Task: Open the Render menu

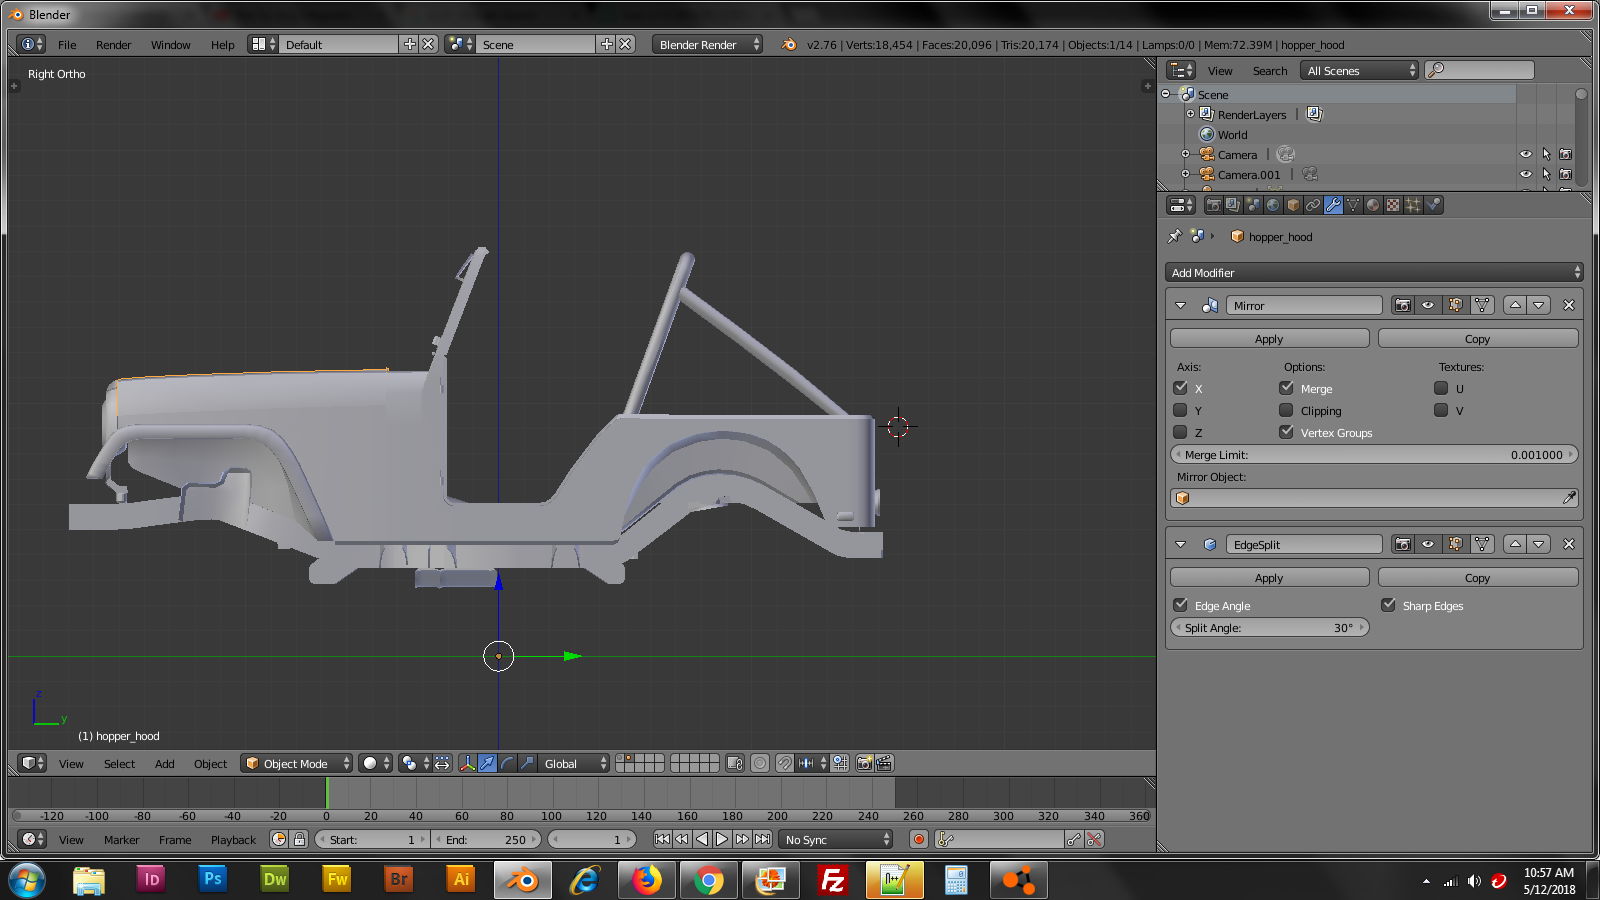Action: point(113,45)
